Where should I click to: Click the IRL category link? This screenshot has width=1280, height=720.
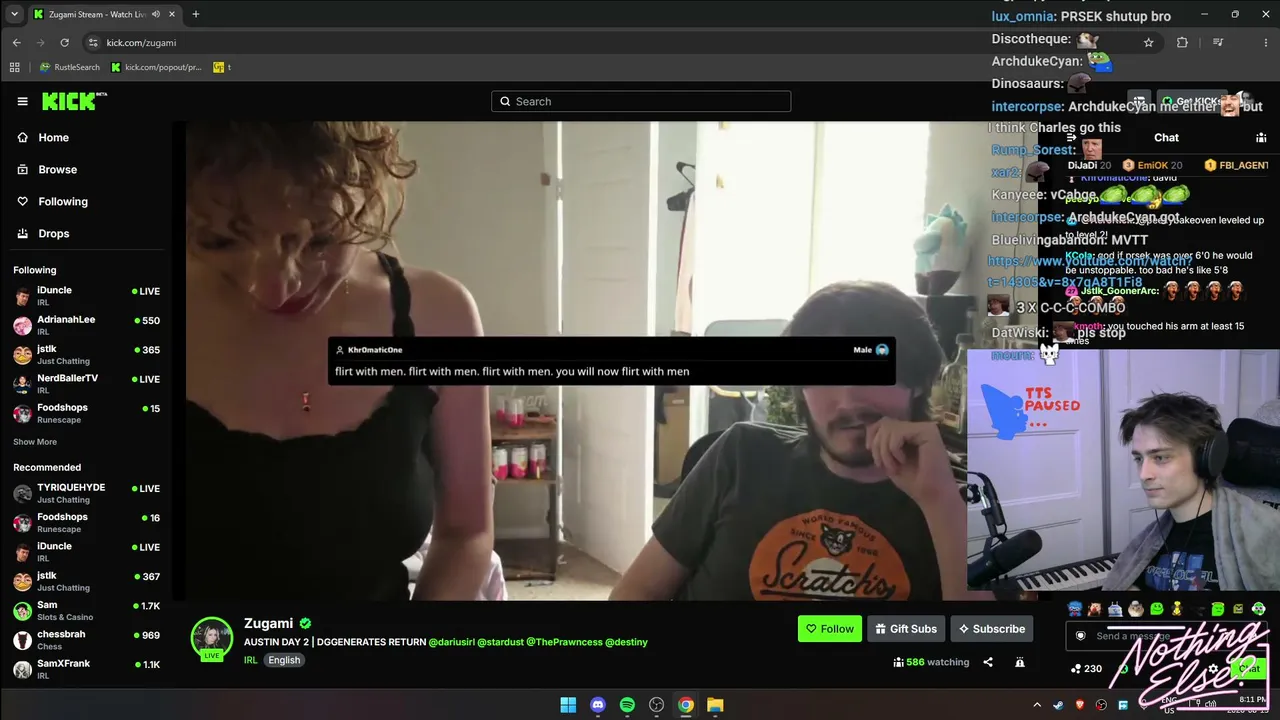251,660
